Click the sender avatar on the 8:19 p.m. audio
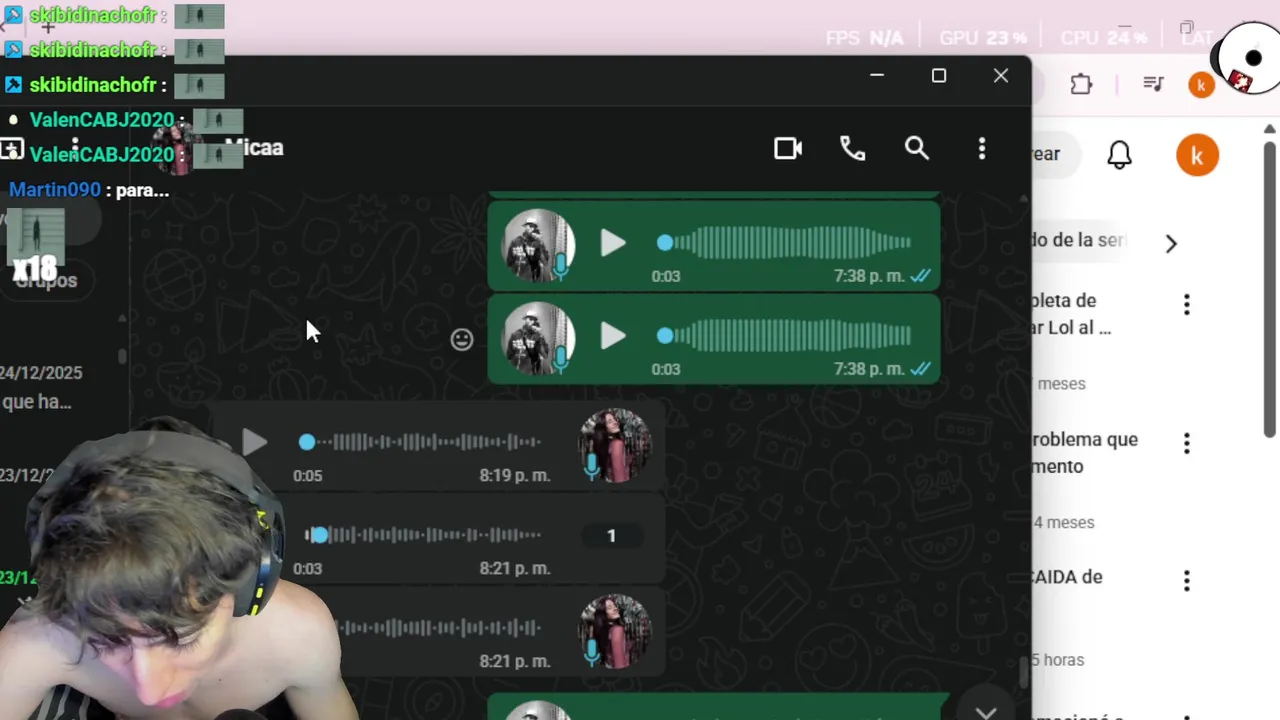Viewport: 1280px width, 720px height. [x=615, y=445]
